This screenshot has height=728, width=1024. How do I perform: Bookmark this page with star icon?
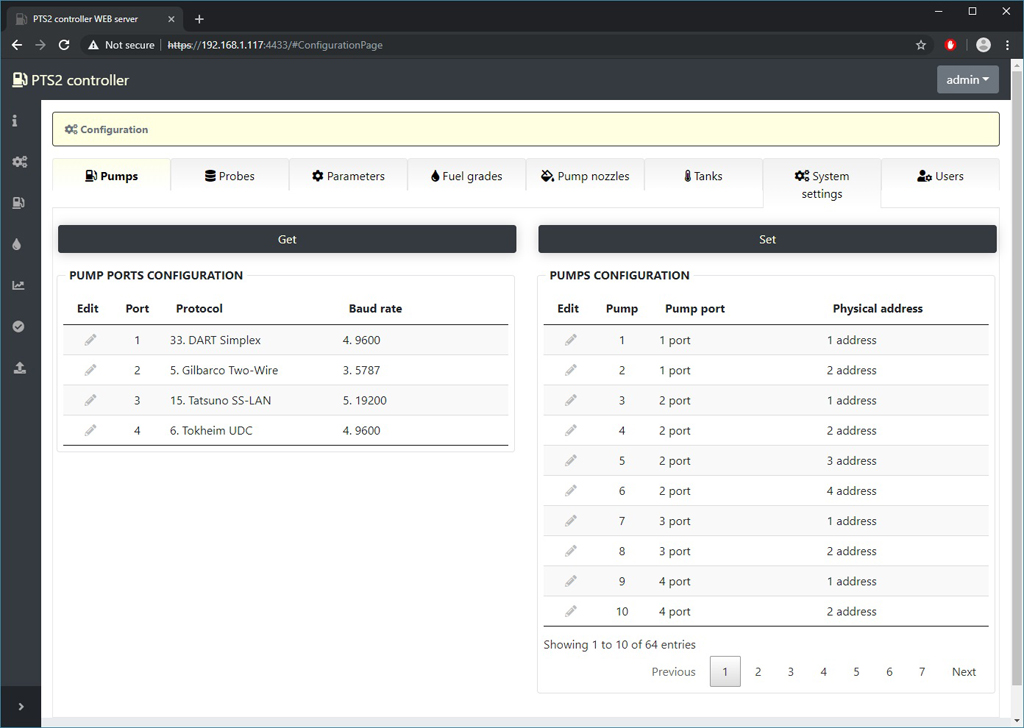click(921, 45)
